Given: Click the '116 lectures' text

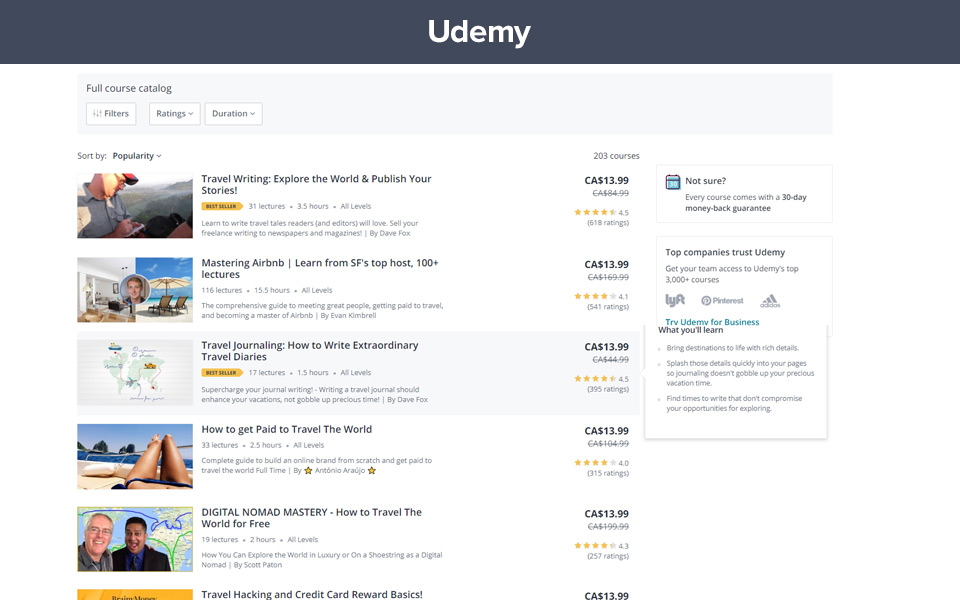Looking at the screenshot, I should (222, 290).
